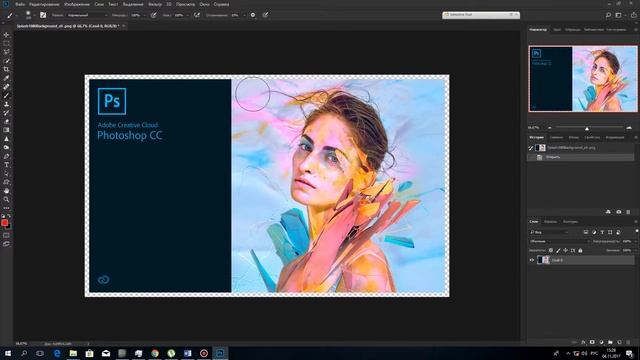Open the tool preset picker arrow
This screenshot has width=640, height=360.
click(x=17, y=16)
